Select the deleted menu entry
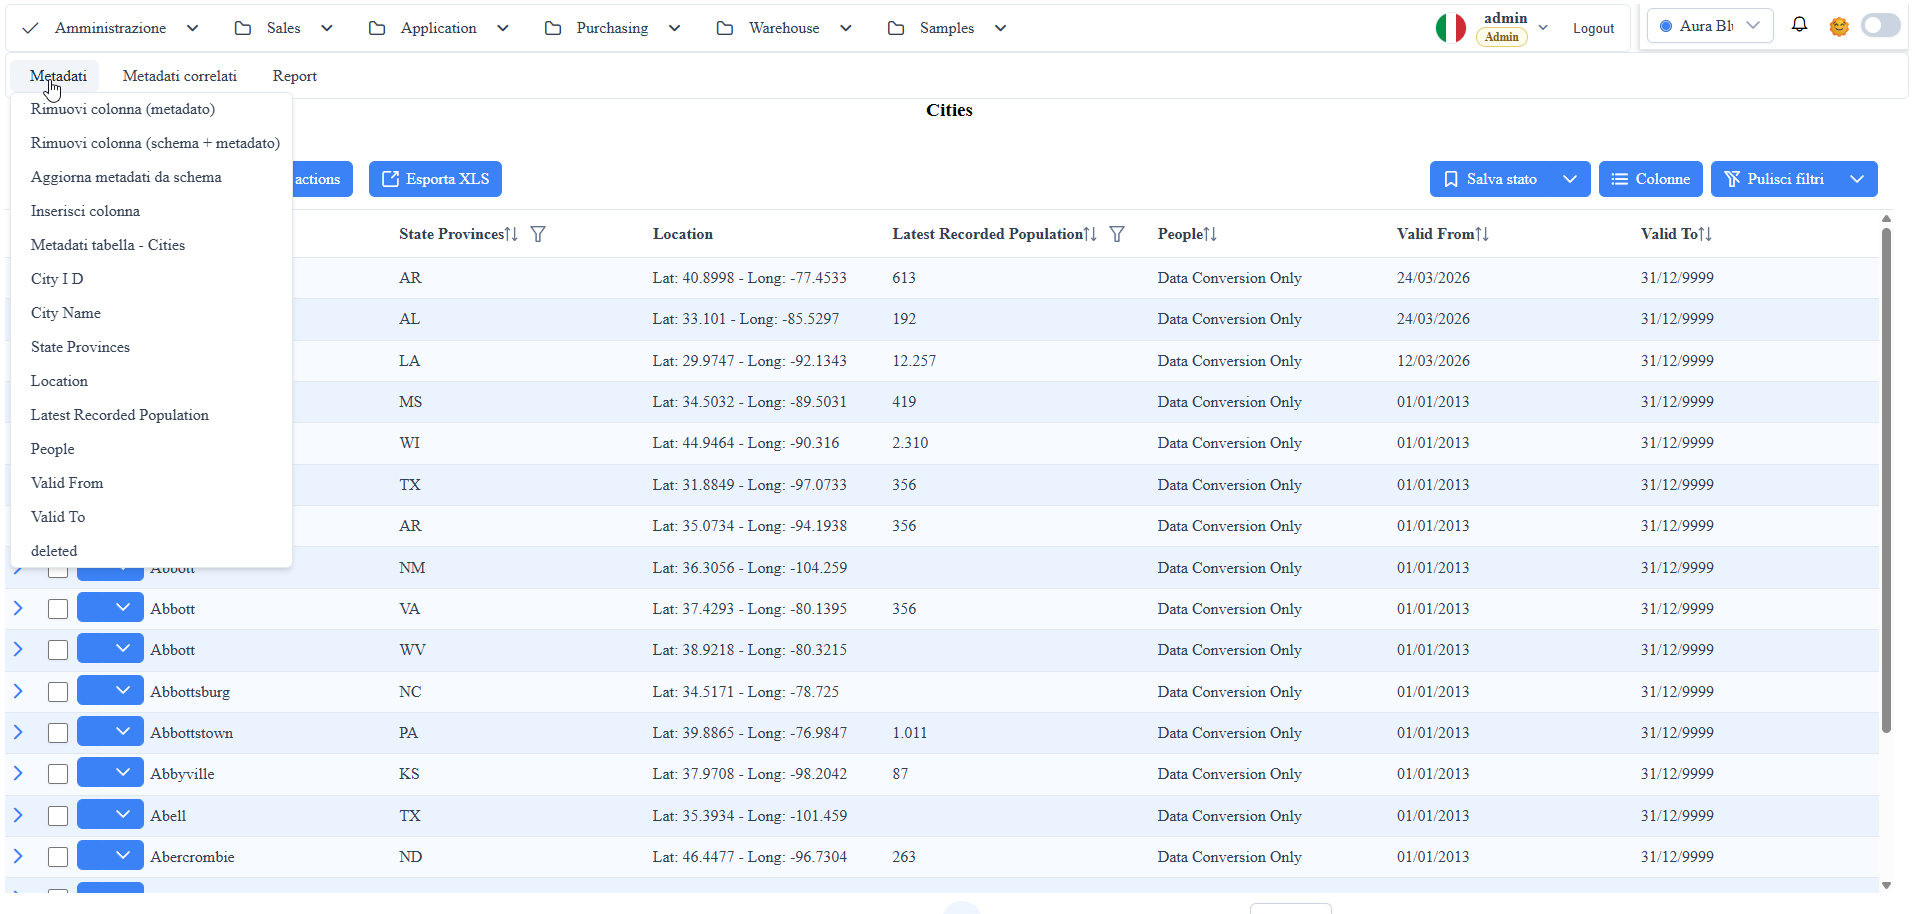Screen dimensions: 1915x914 click(151, 551)
